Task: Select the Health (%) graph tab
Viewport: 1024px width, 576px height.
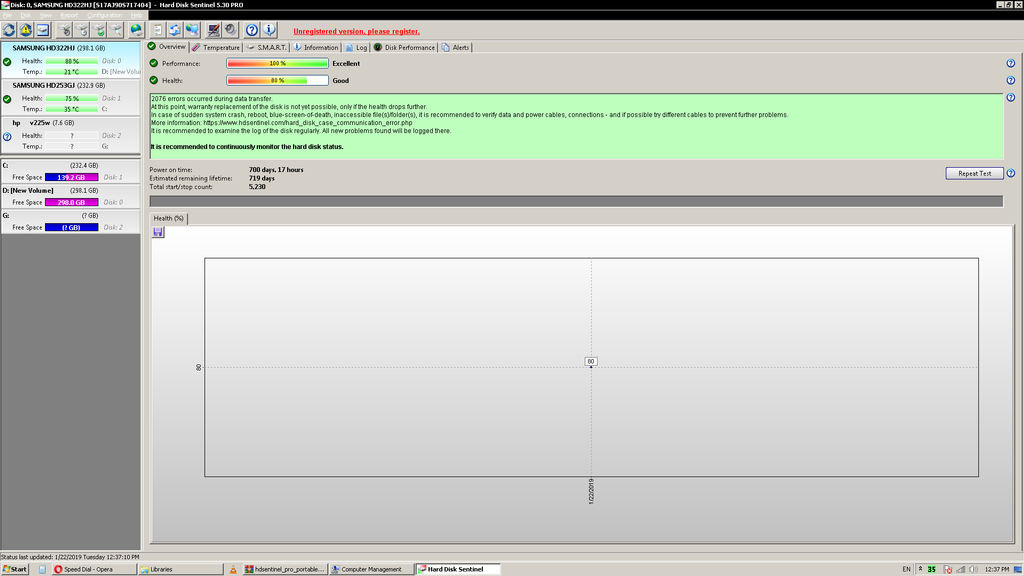Action: [x=168, y=218]
